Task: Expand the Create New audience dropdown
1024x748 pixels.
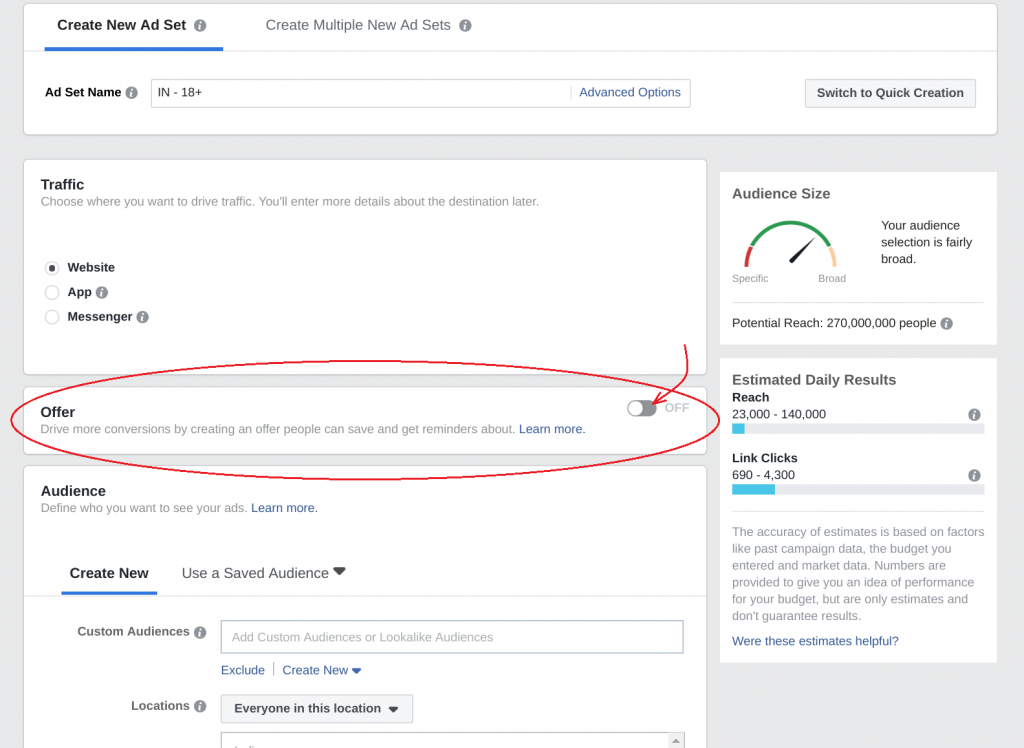Action: (322, 669)
